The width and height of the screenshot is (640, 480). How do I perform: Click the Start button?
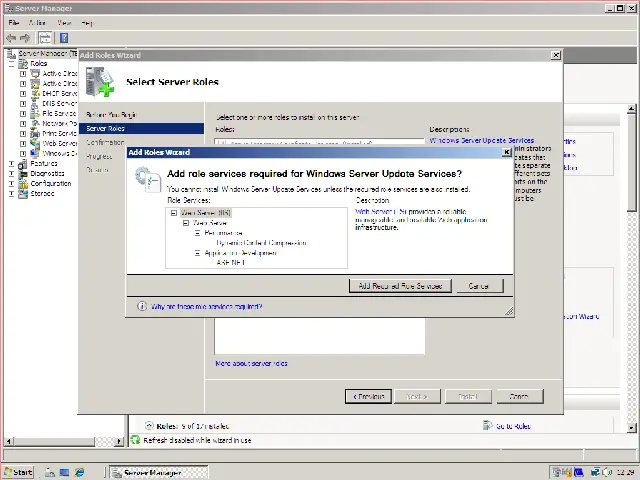(x=18, y=472)
